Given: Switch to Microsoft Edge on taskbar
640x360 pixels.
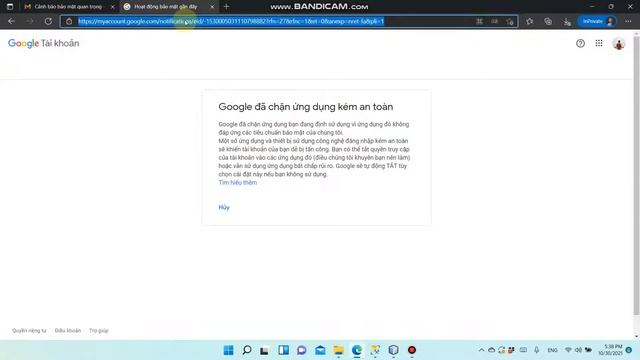Looking at the screenshot, I should coord(357,350).
